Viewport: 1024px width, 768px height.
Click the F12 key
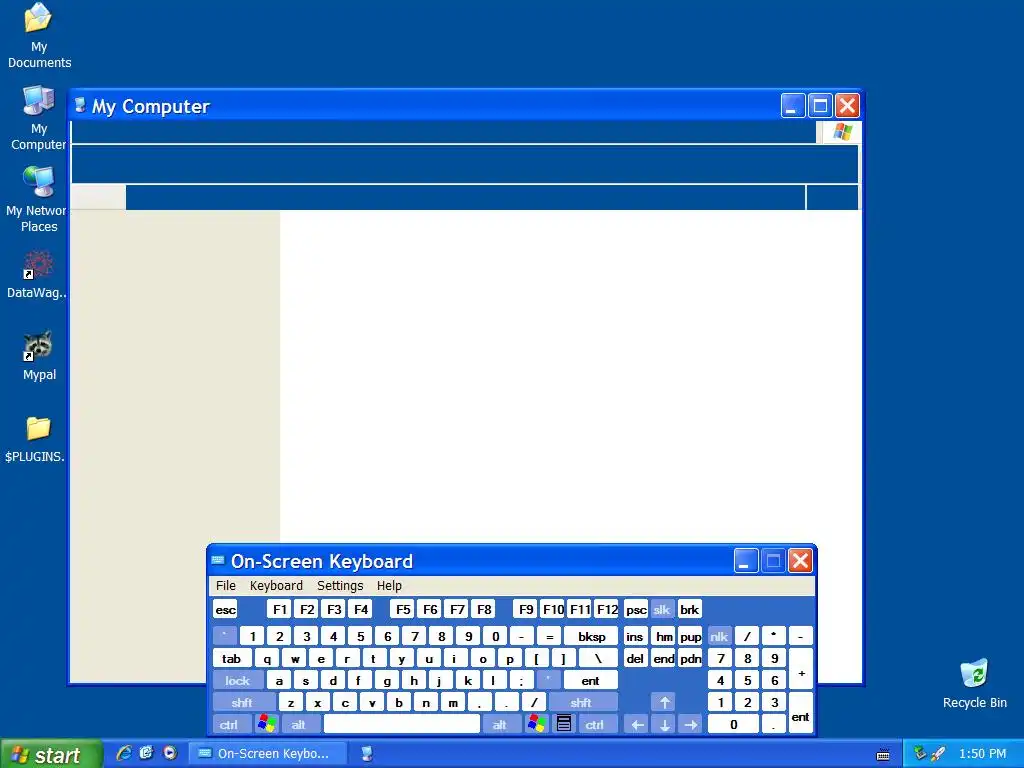point(607,609)
